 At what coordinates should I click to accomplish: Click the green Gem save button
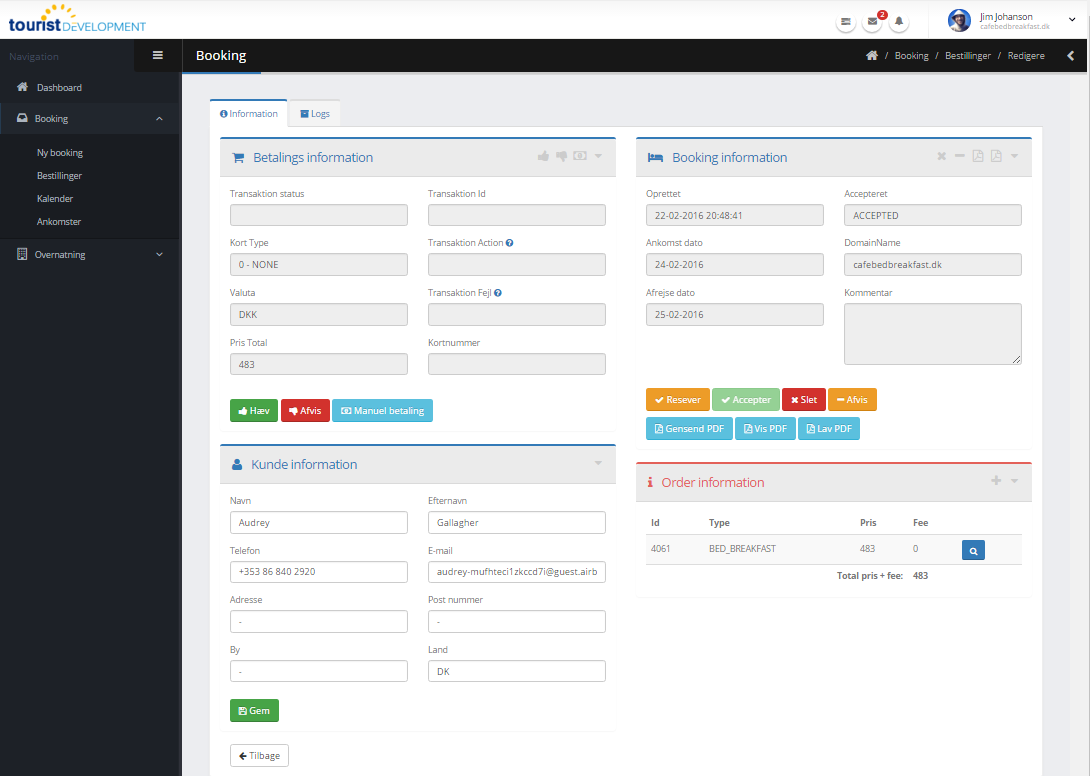click(254, 711)
